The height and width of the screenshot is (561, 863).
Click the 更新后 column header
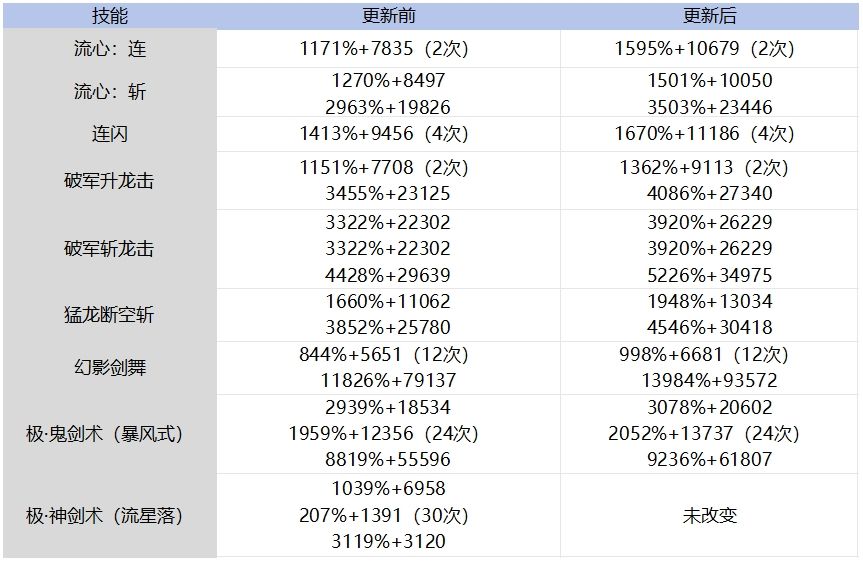pyautogui.click(x=709, y=16)
